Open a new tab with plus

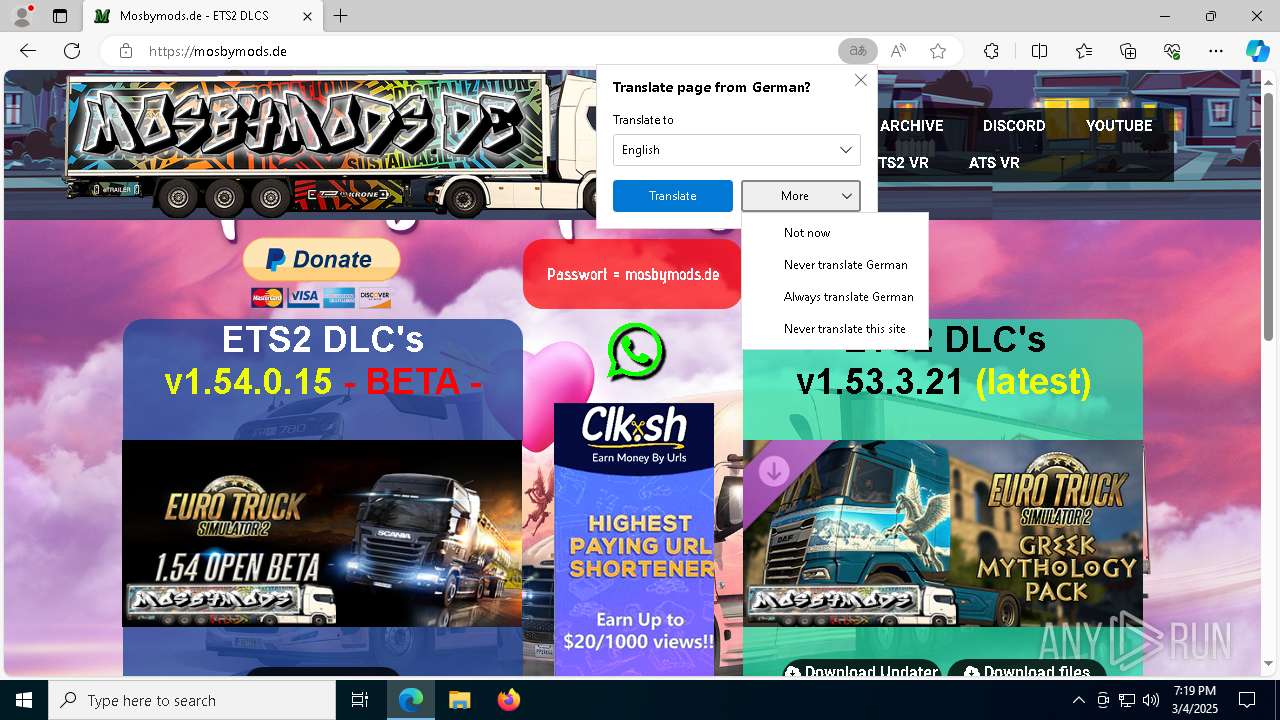[x=341, y=16]
